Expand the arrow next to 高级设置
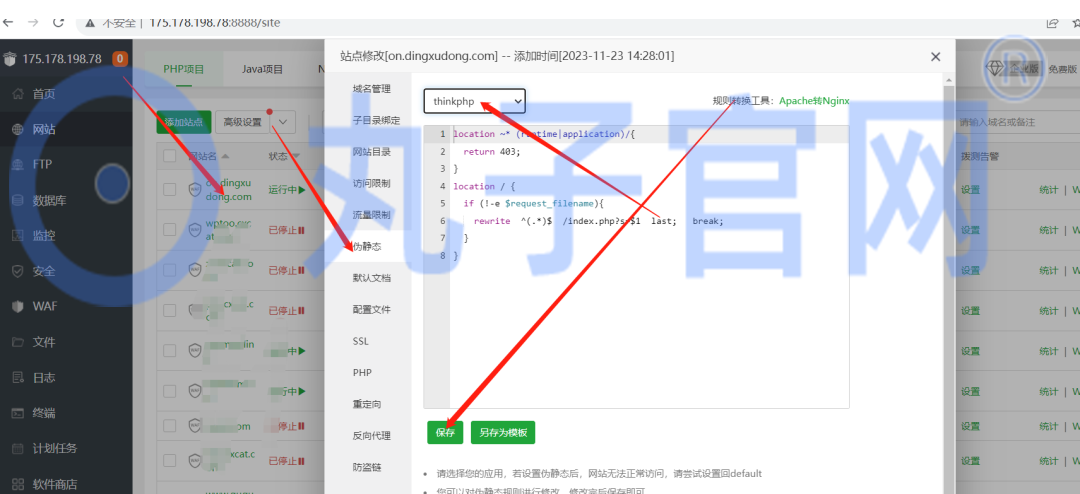1080x494 pixels. point(282,122)
